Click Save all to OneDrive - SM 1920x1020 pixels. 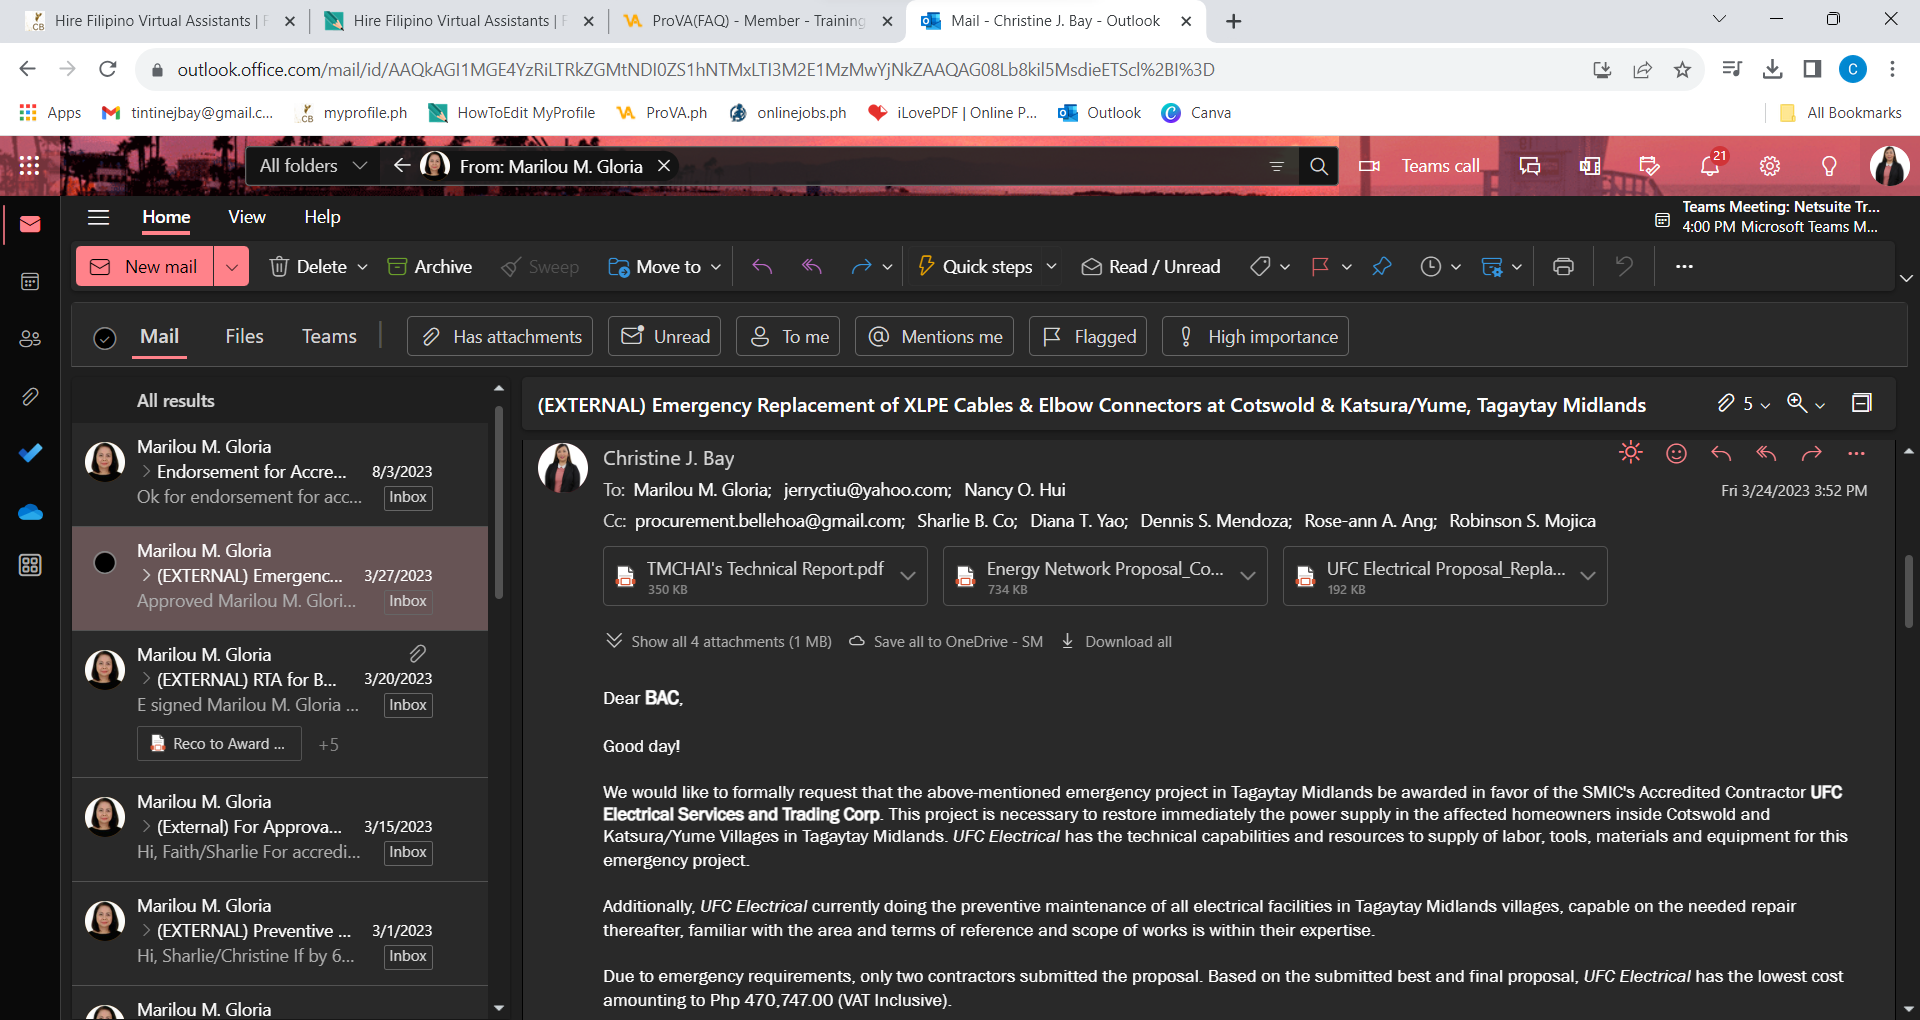[946, 642]
